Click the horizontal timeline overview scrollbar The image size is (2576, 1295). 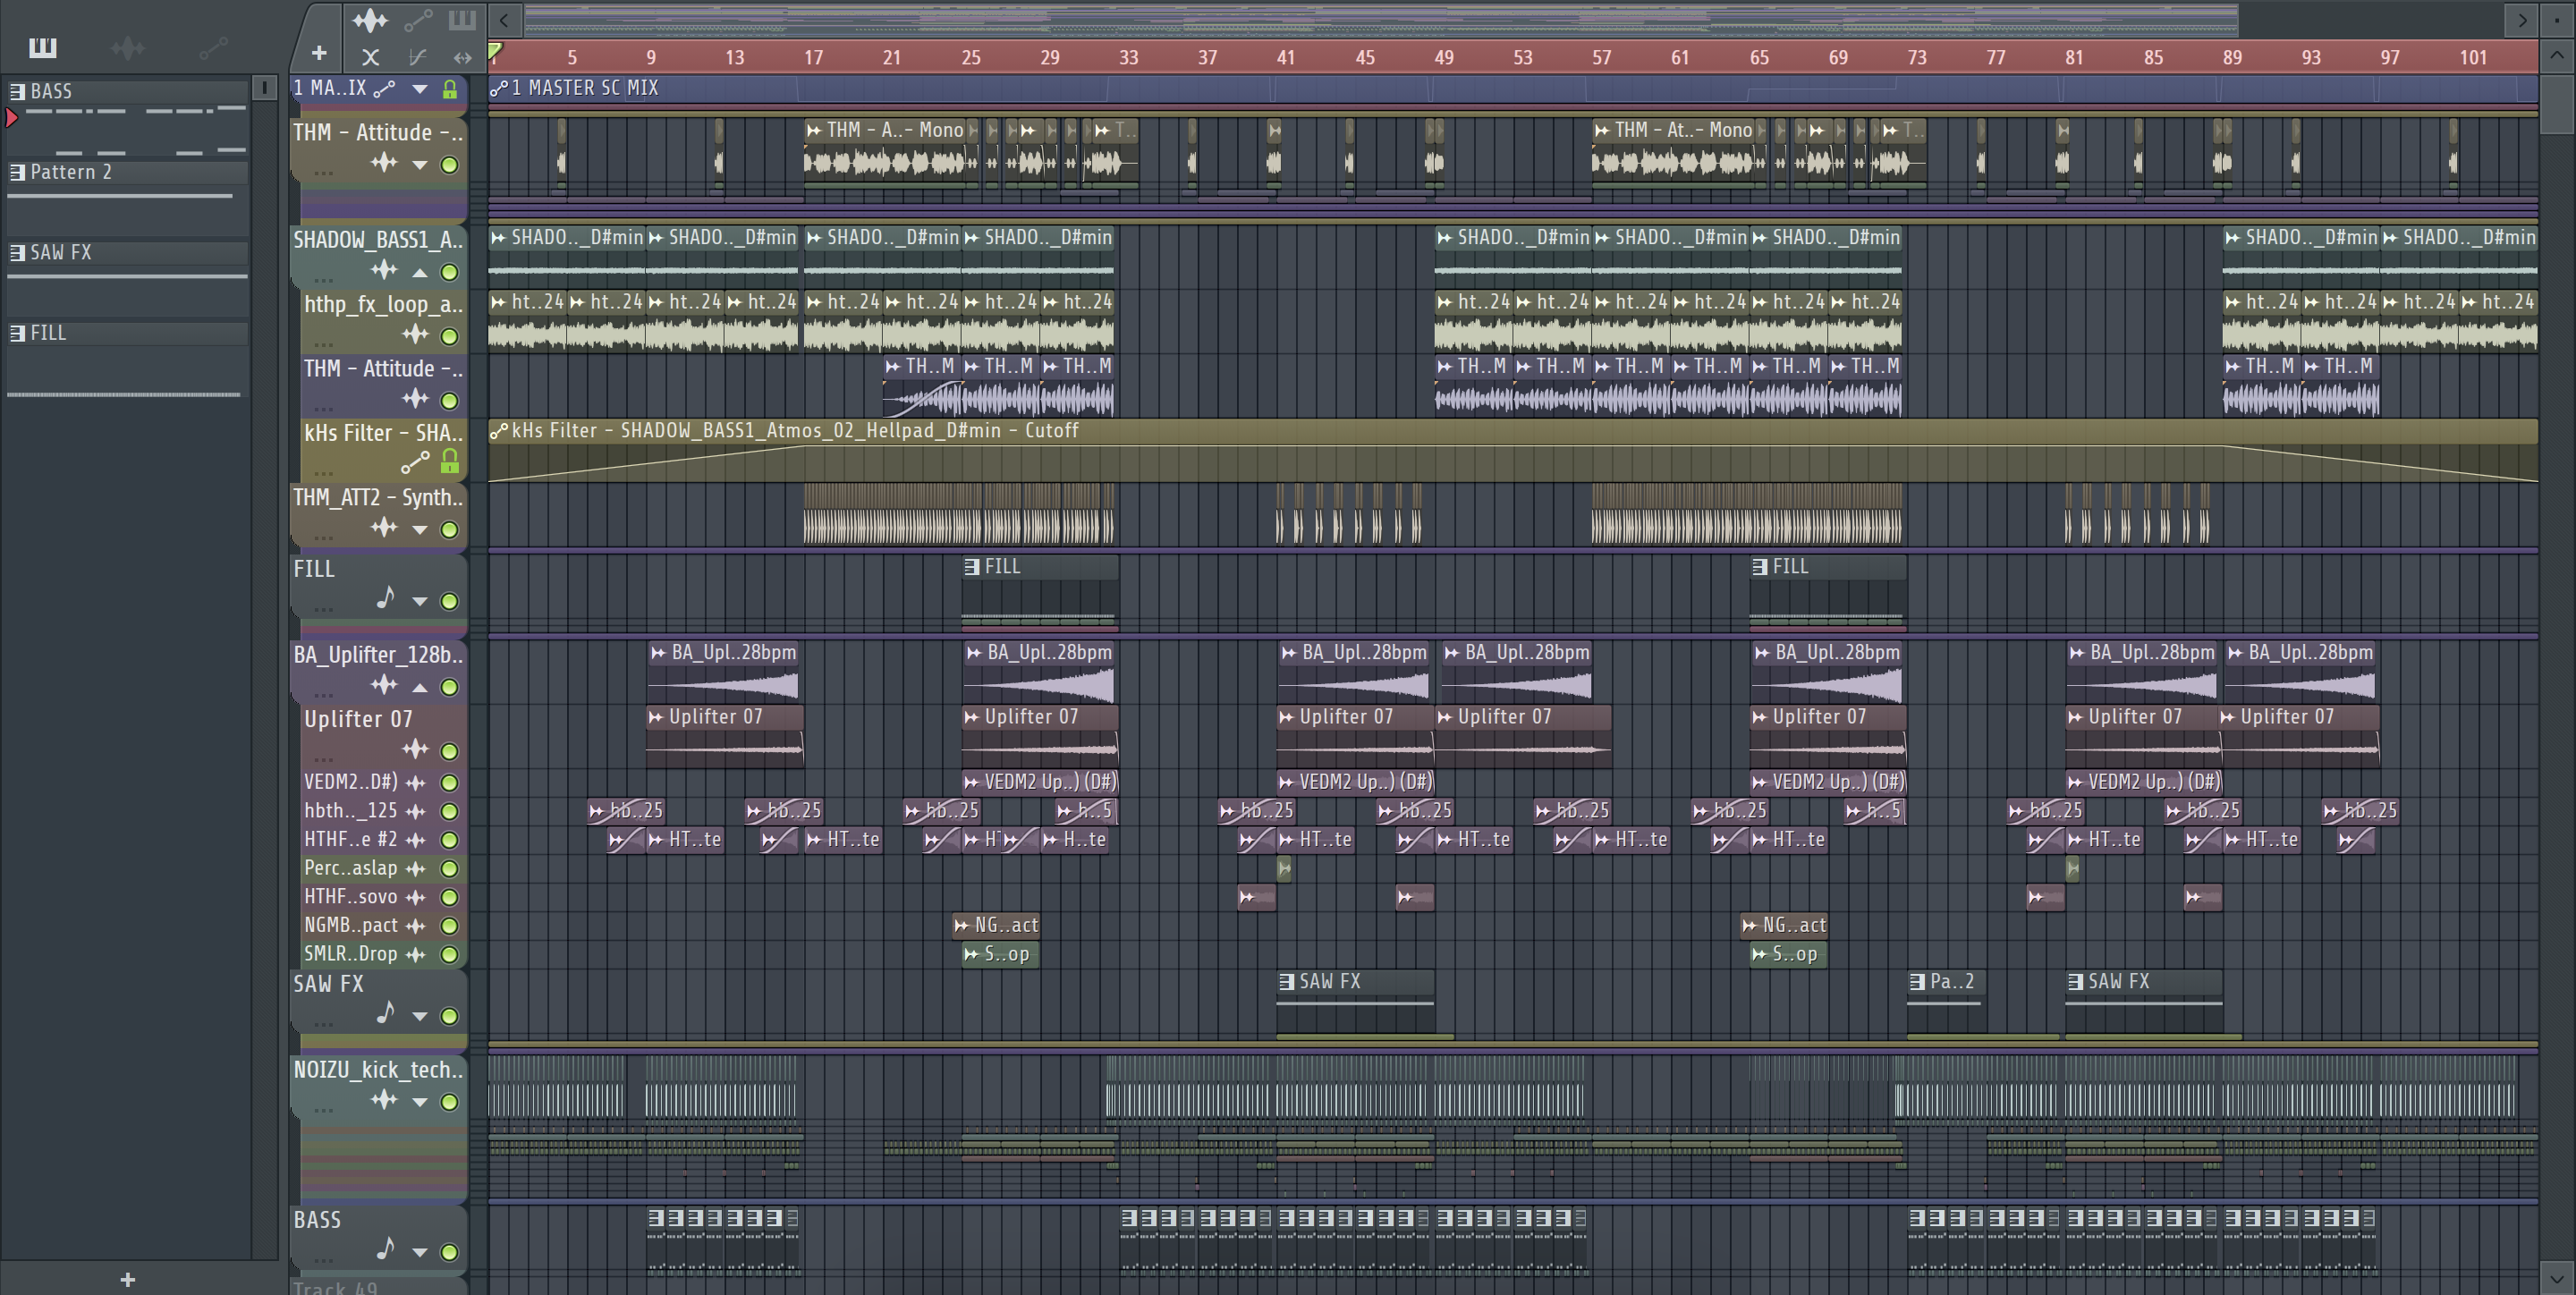tap(1380, 19)
